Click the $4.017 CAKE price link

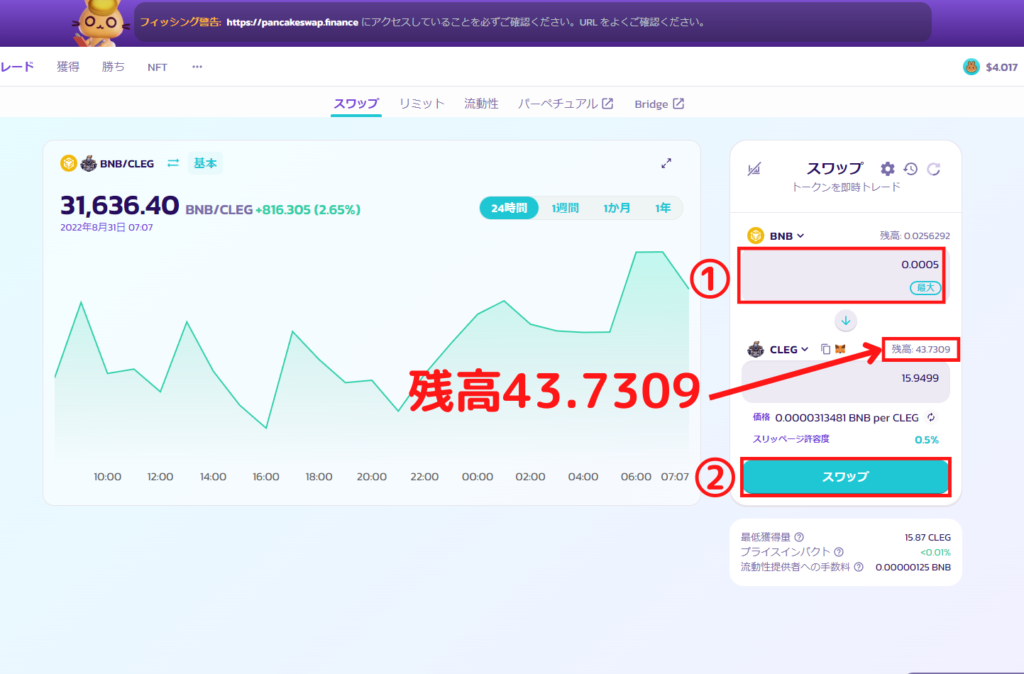pyautogui.click(x=1001, y=67)
